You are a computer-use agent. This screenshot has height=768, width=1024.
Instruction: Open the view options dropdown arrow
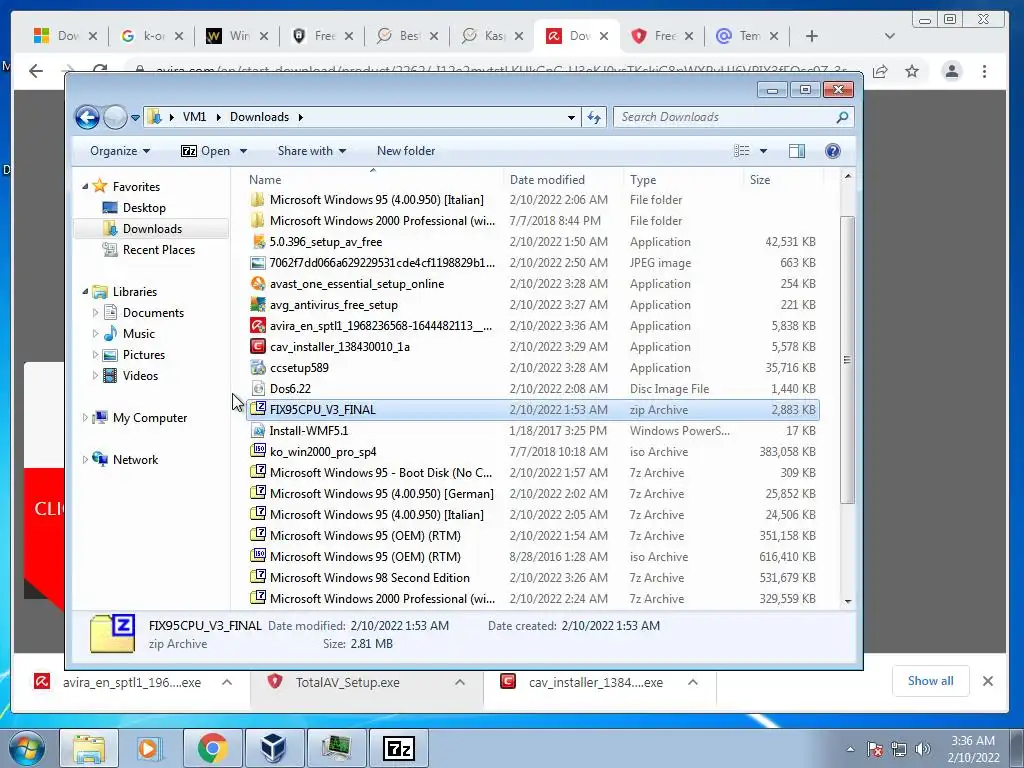click(763, 151)
